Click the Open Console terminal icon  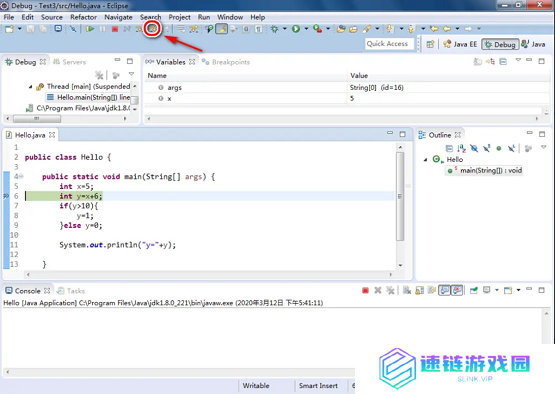[x=58, y=29]
